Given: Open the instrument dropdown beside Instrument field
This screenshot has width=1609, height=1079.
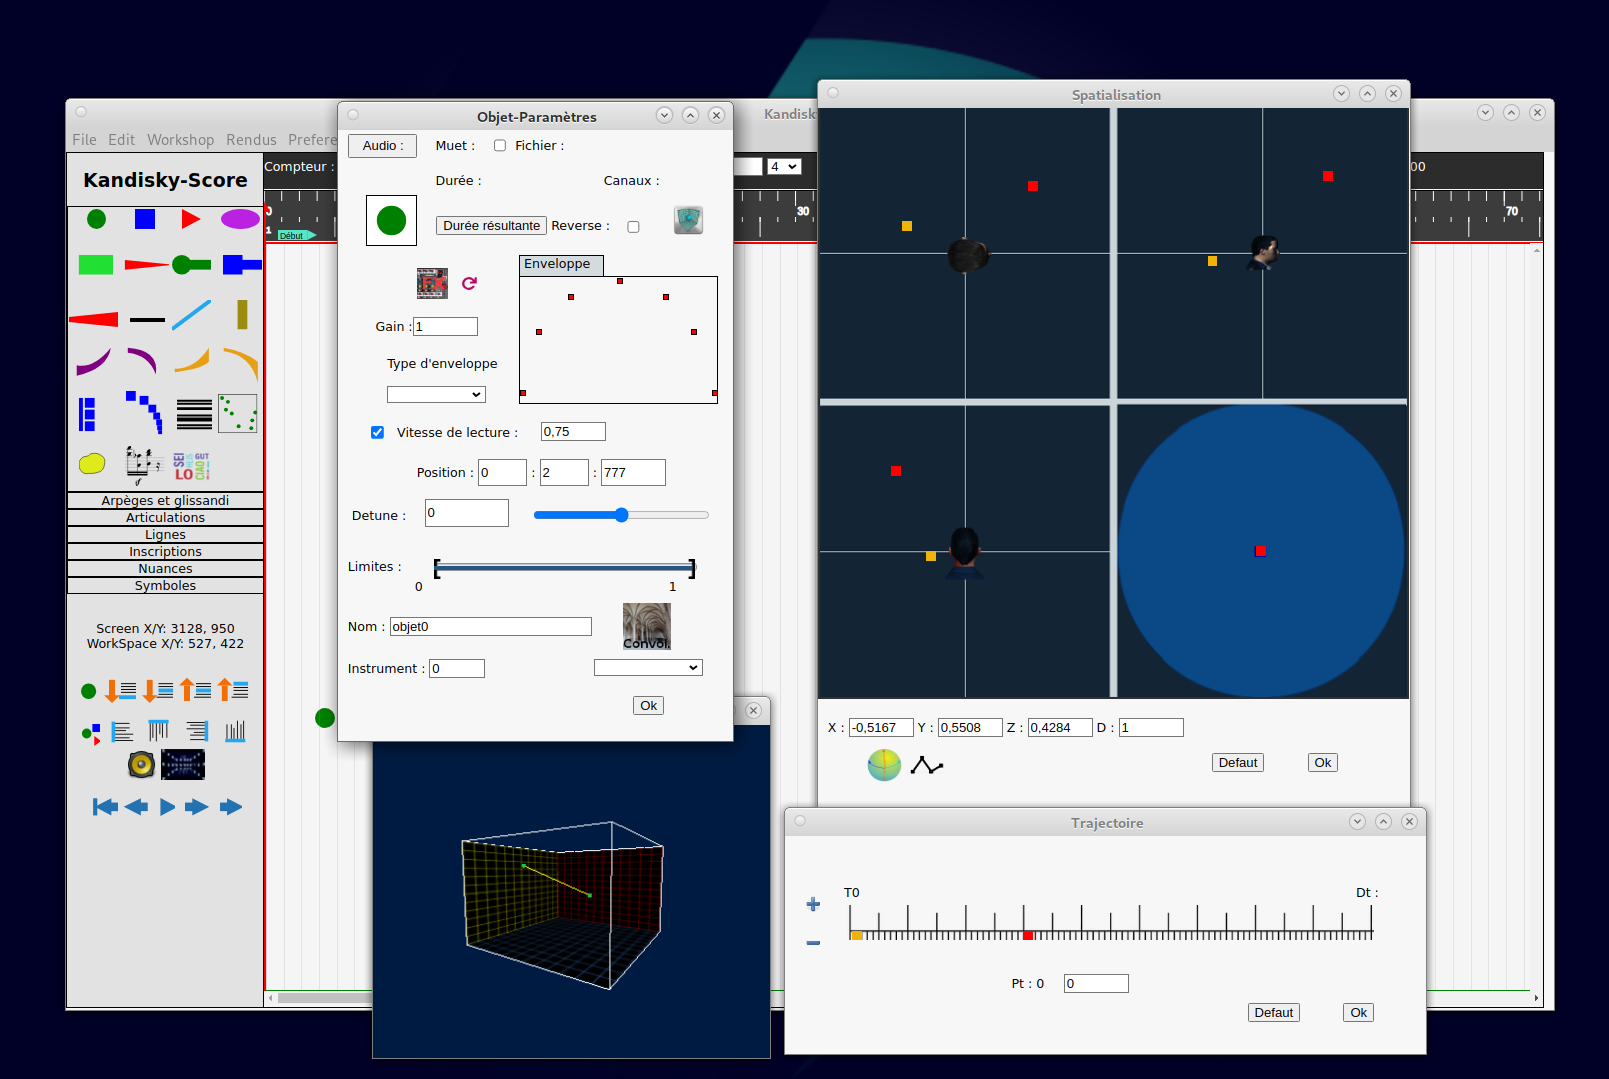Looking at the screenshot, I should 648,668.
